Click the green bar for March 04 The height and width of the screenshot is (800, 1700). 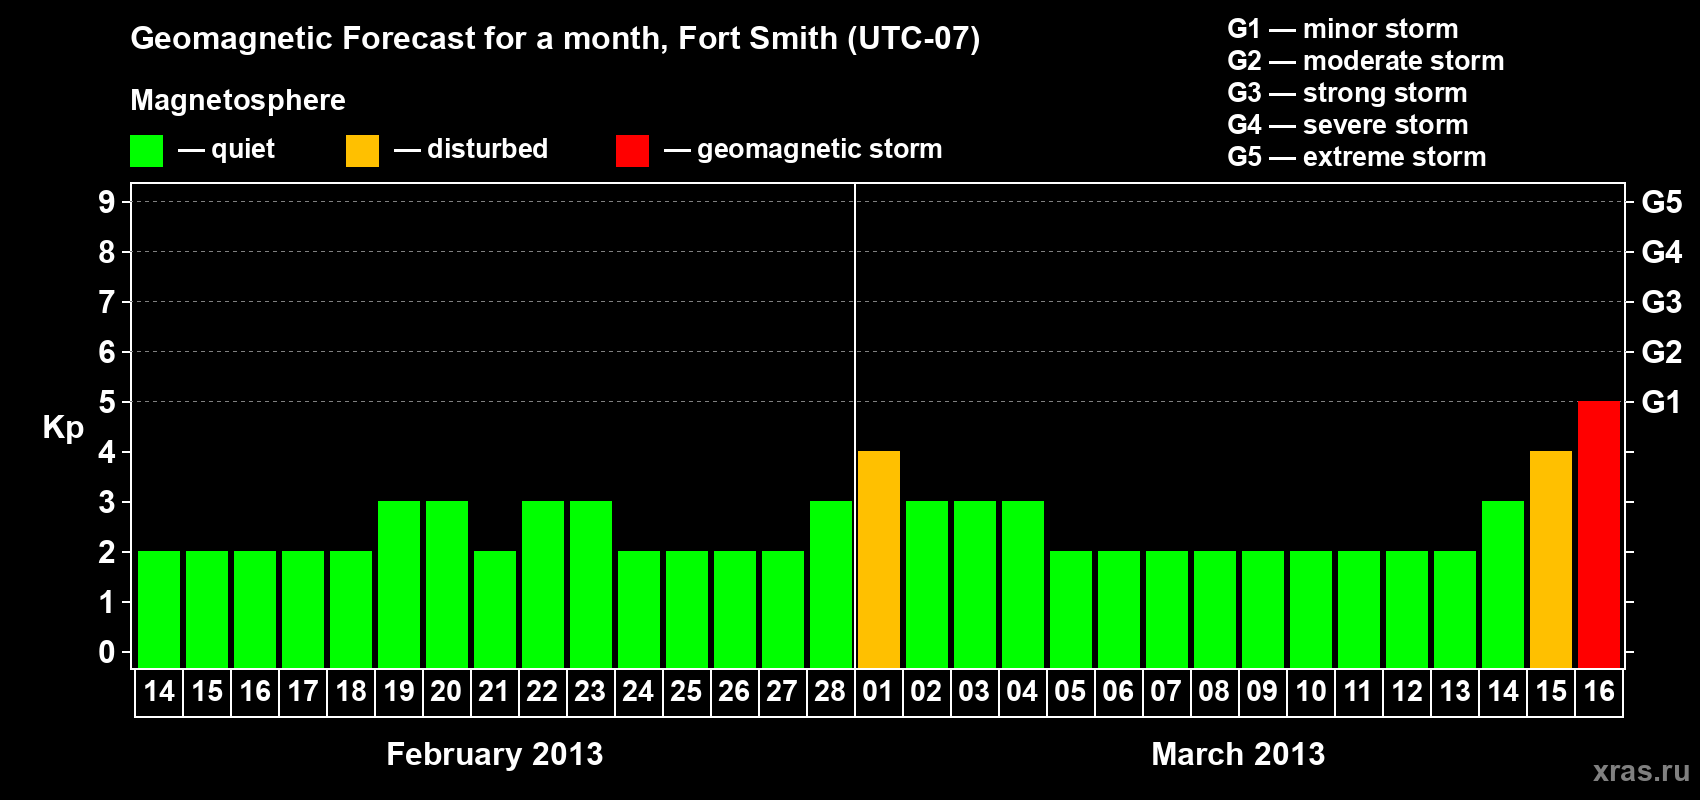[x=1023, y=584]
